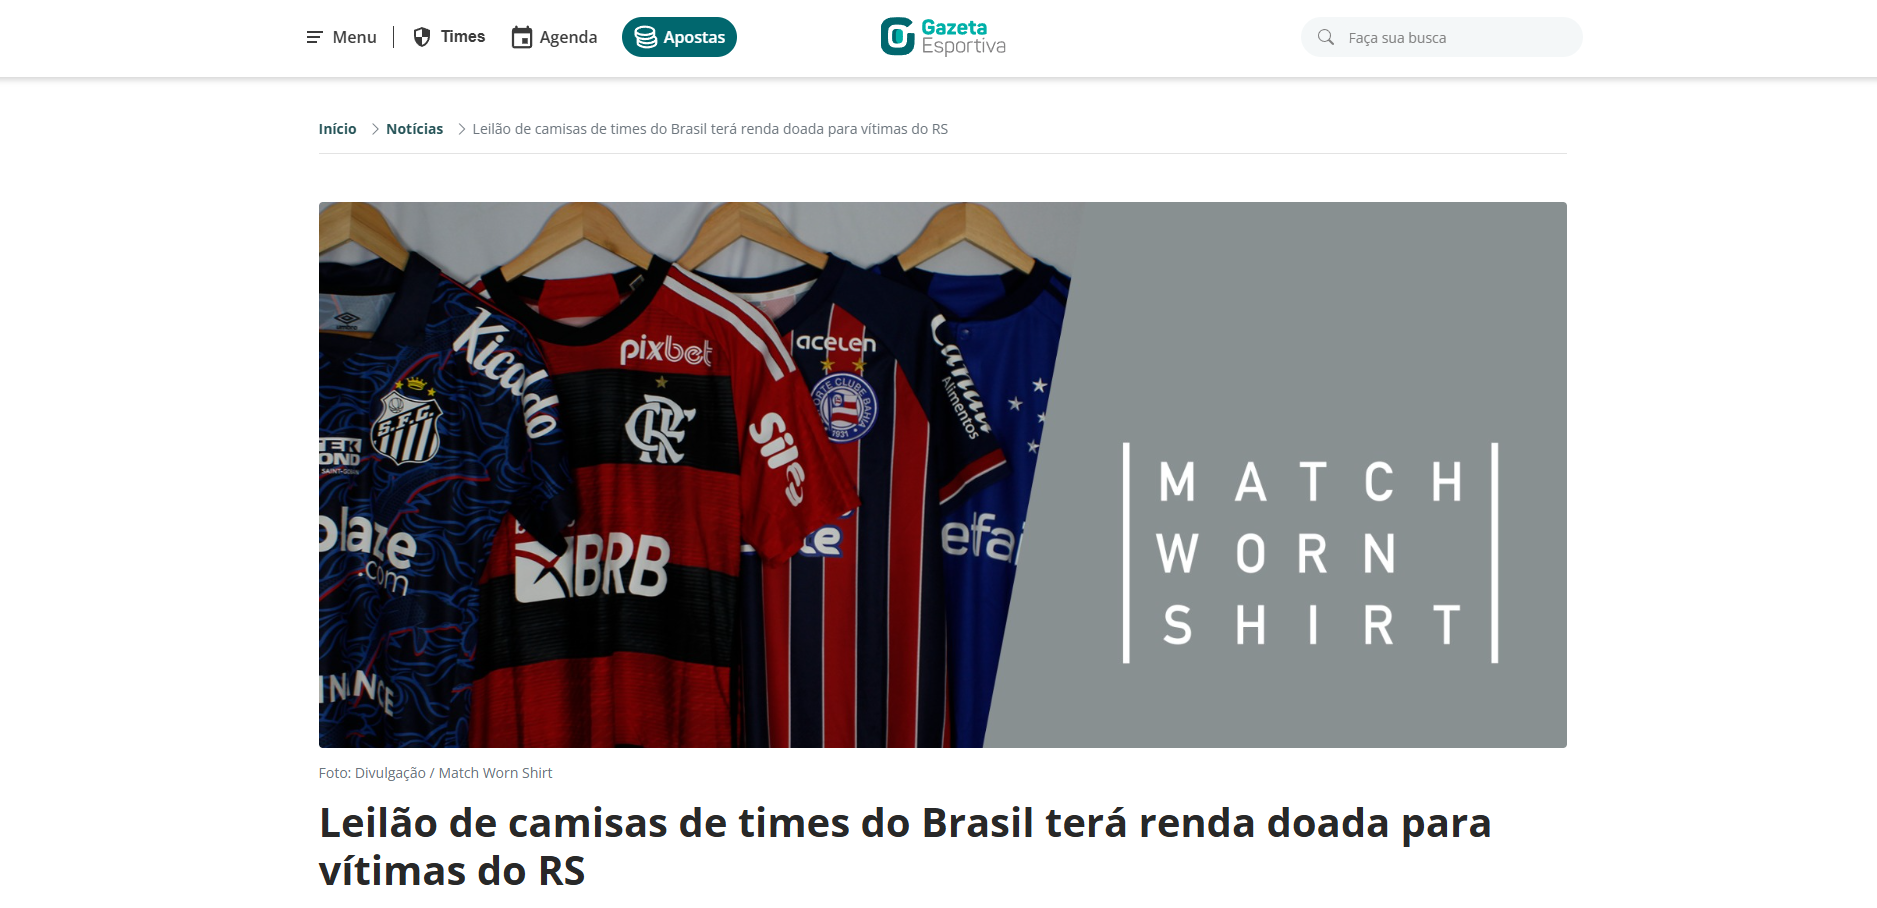Click the article headline about Leilão de camisas
This screenshot has width=1877, height=908.
pyautogui.click(x=905, y=847)
